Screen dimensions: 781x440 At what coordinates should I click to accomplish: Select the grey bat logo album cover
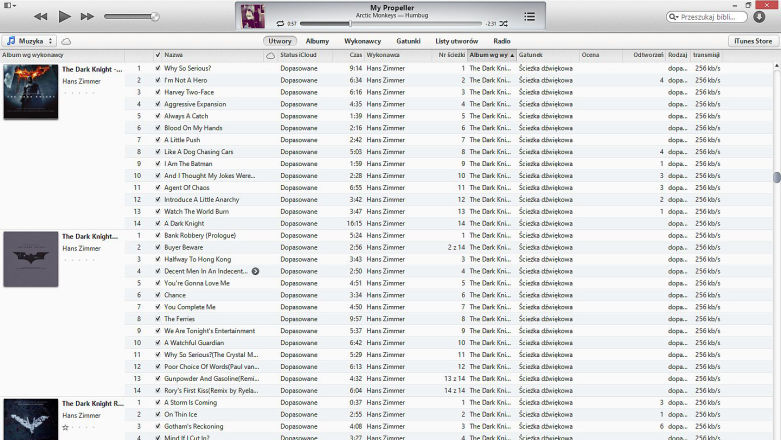31,259
